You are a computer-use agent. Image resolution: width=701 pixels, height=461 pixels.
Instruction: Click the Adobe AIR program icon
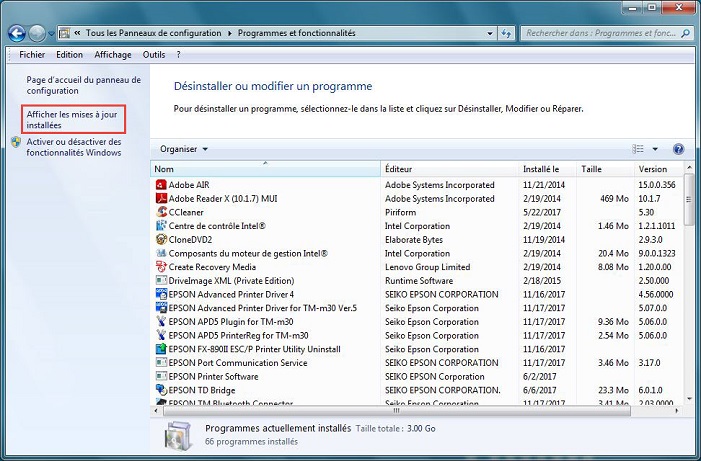point(161,185)
